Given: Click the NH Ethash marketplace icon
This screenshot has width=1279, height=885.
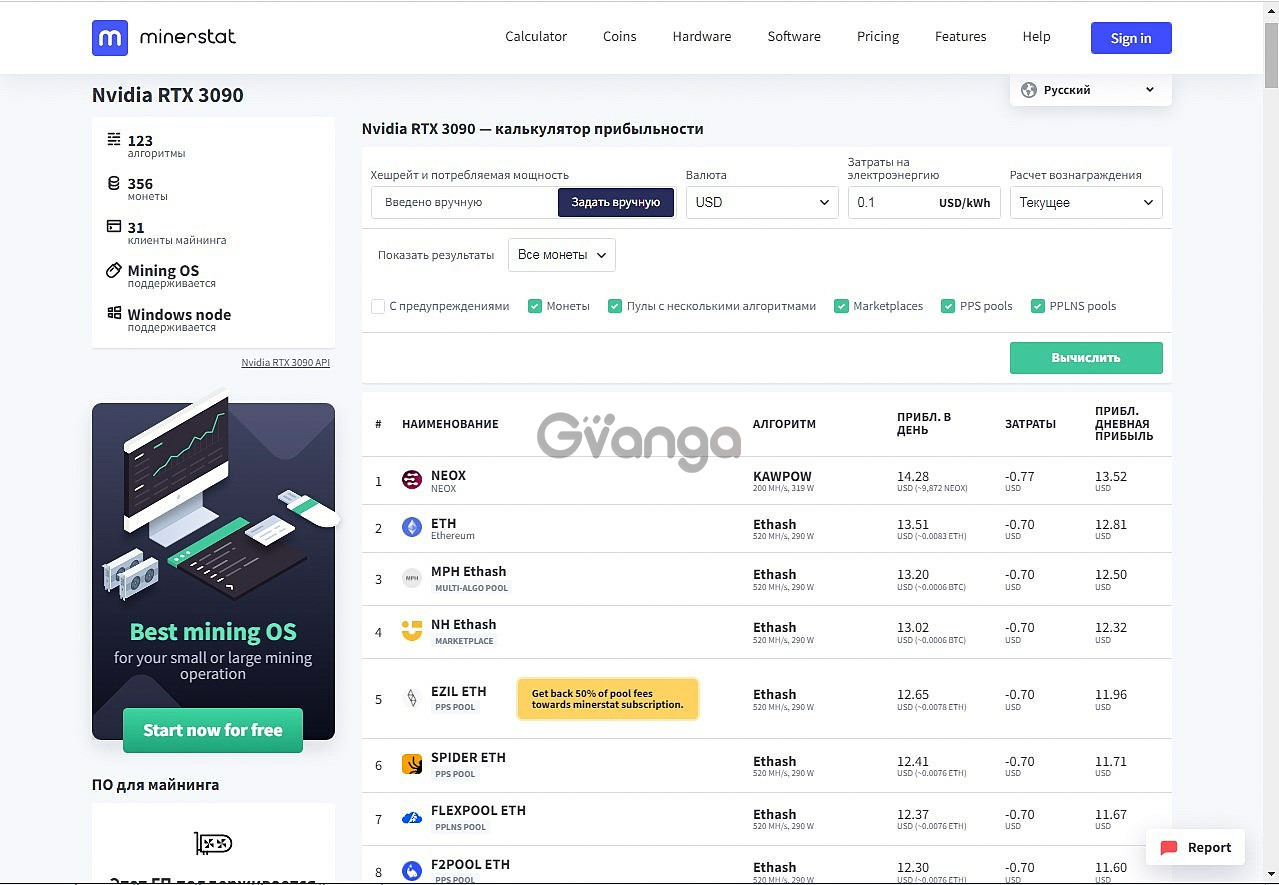Looking at the screenshot, I should point(411,632).
